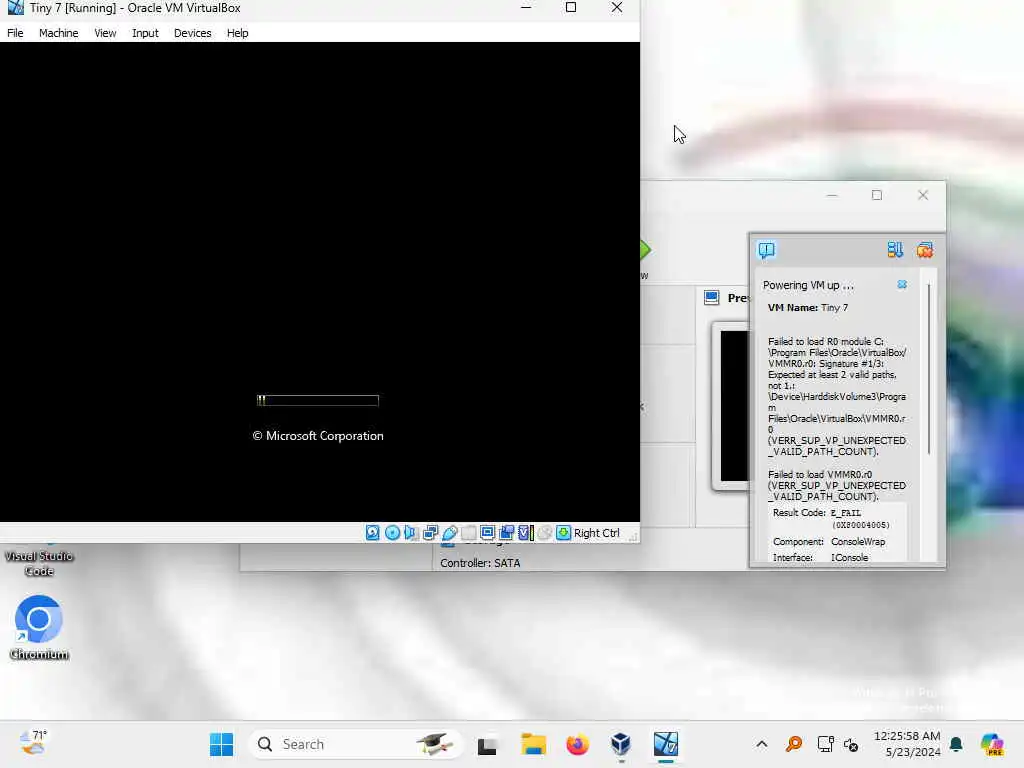The height and width of the screenshot is (768, 1024).
Task: Click the keyboard capture host key icon
Action: (563, 533)
